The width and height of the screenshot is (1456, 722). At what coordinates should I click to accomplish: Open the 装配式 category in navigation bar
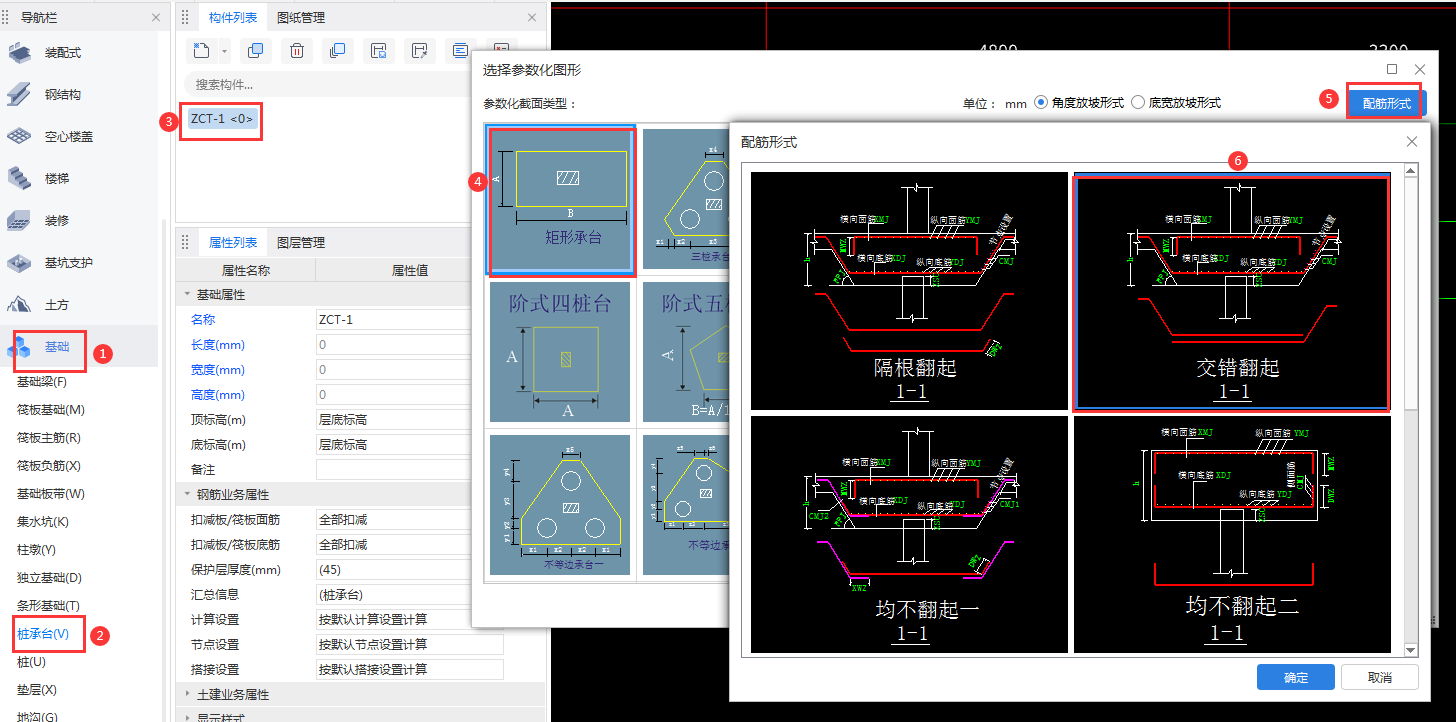coord(62,53)
